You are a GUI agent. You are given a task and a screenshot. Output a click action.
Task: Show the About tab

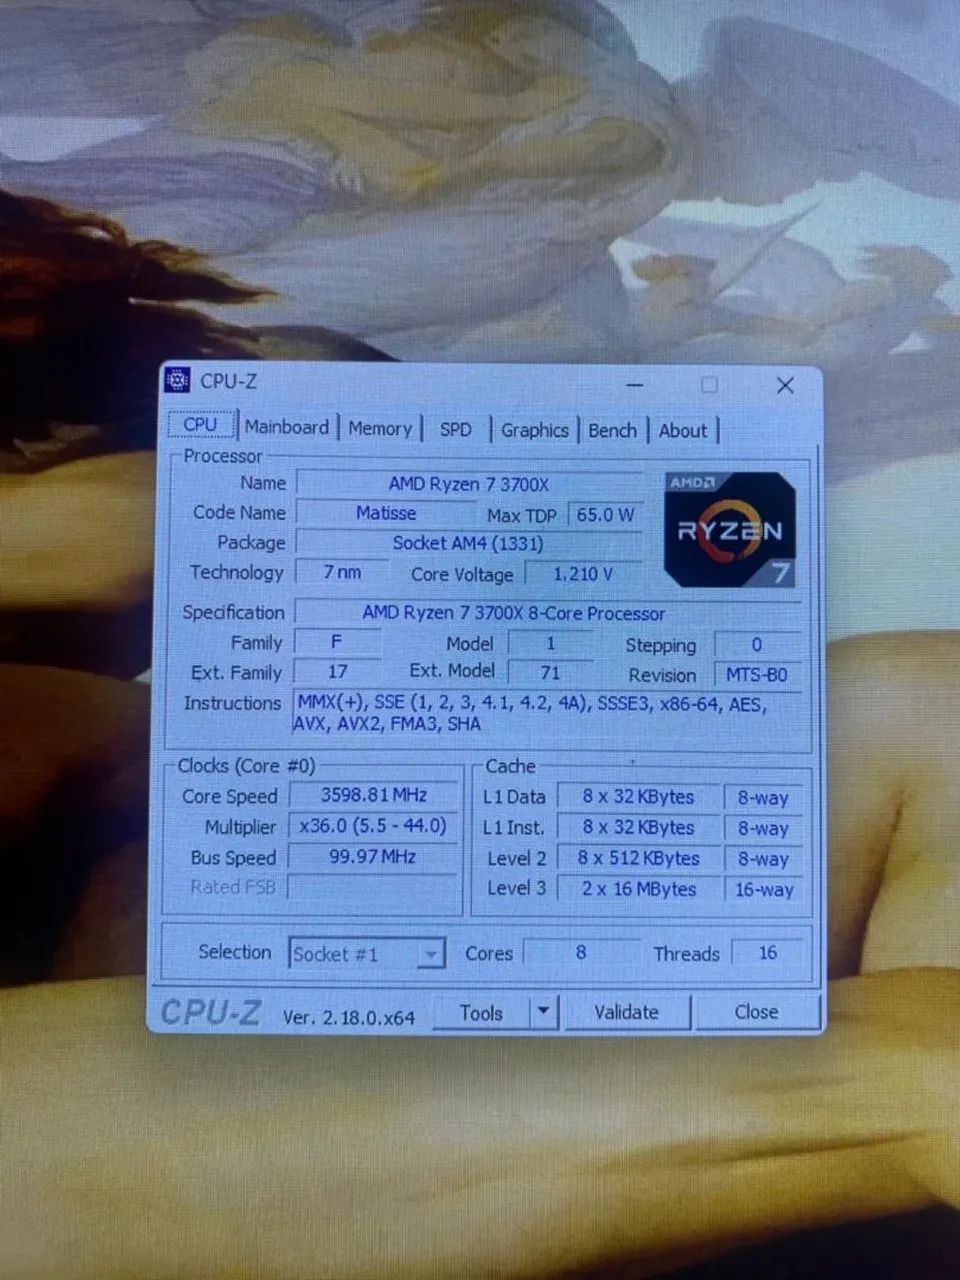[682, 430]
